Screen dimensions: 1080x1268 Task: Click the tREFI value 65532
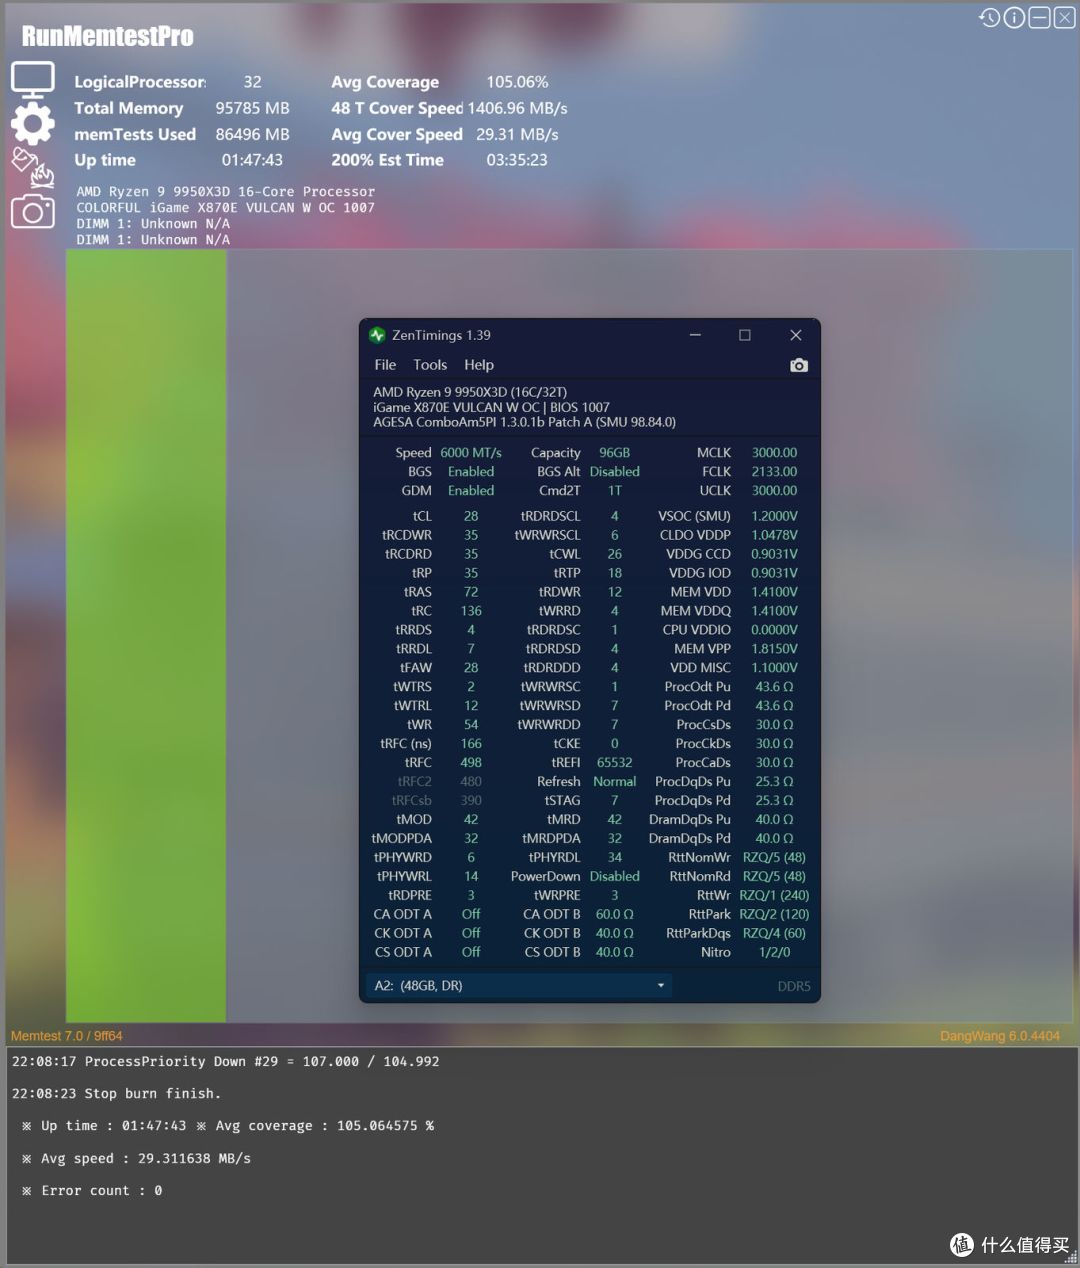coord(614,764)
